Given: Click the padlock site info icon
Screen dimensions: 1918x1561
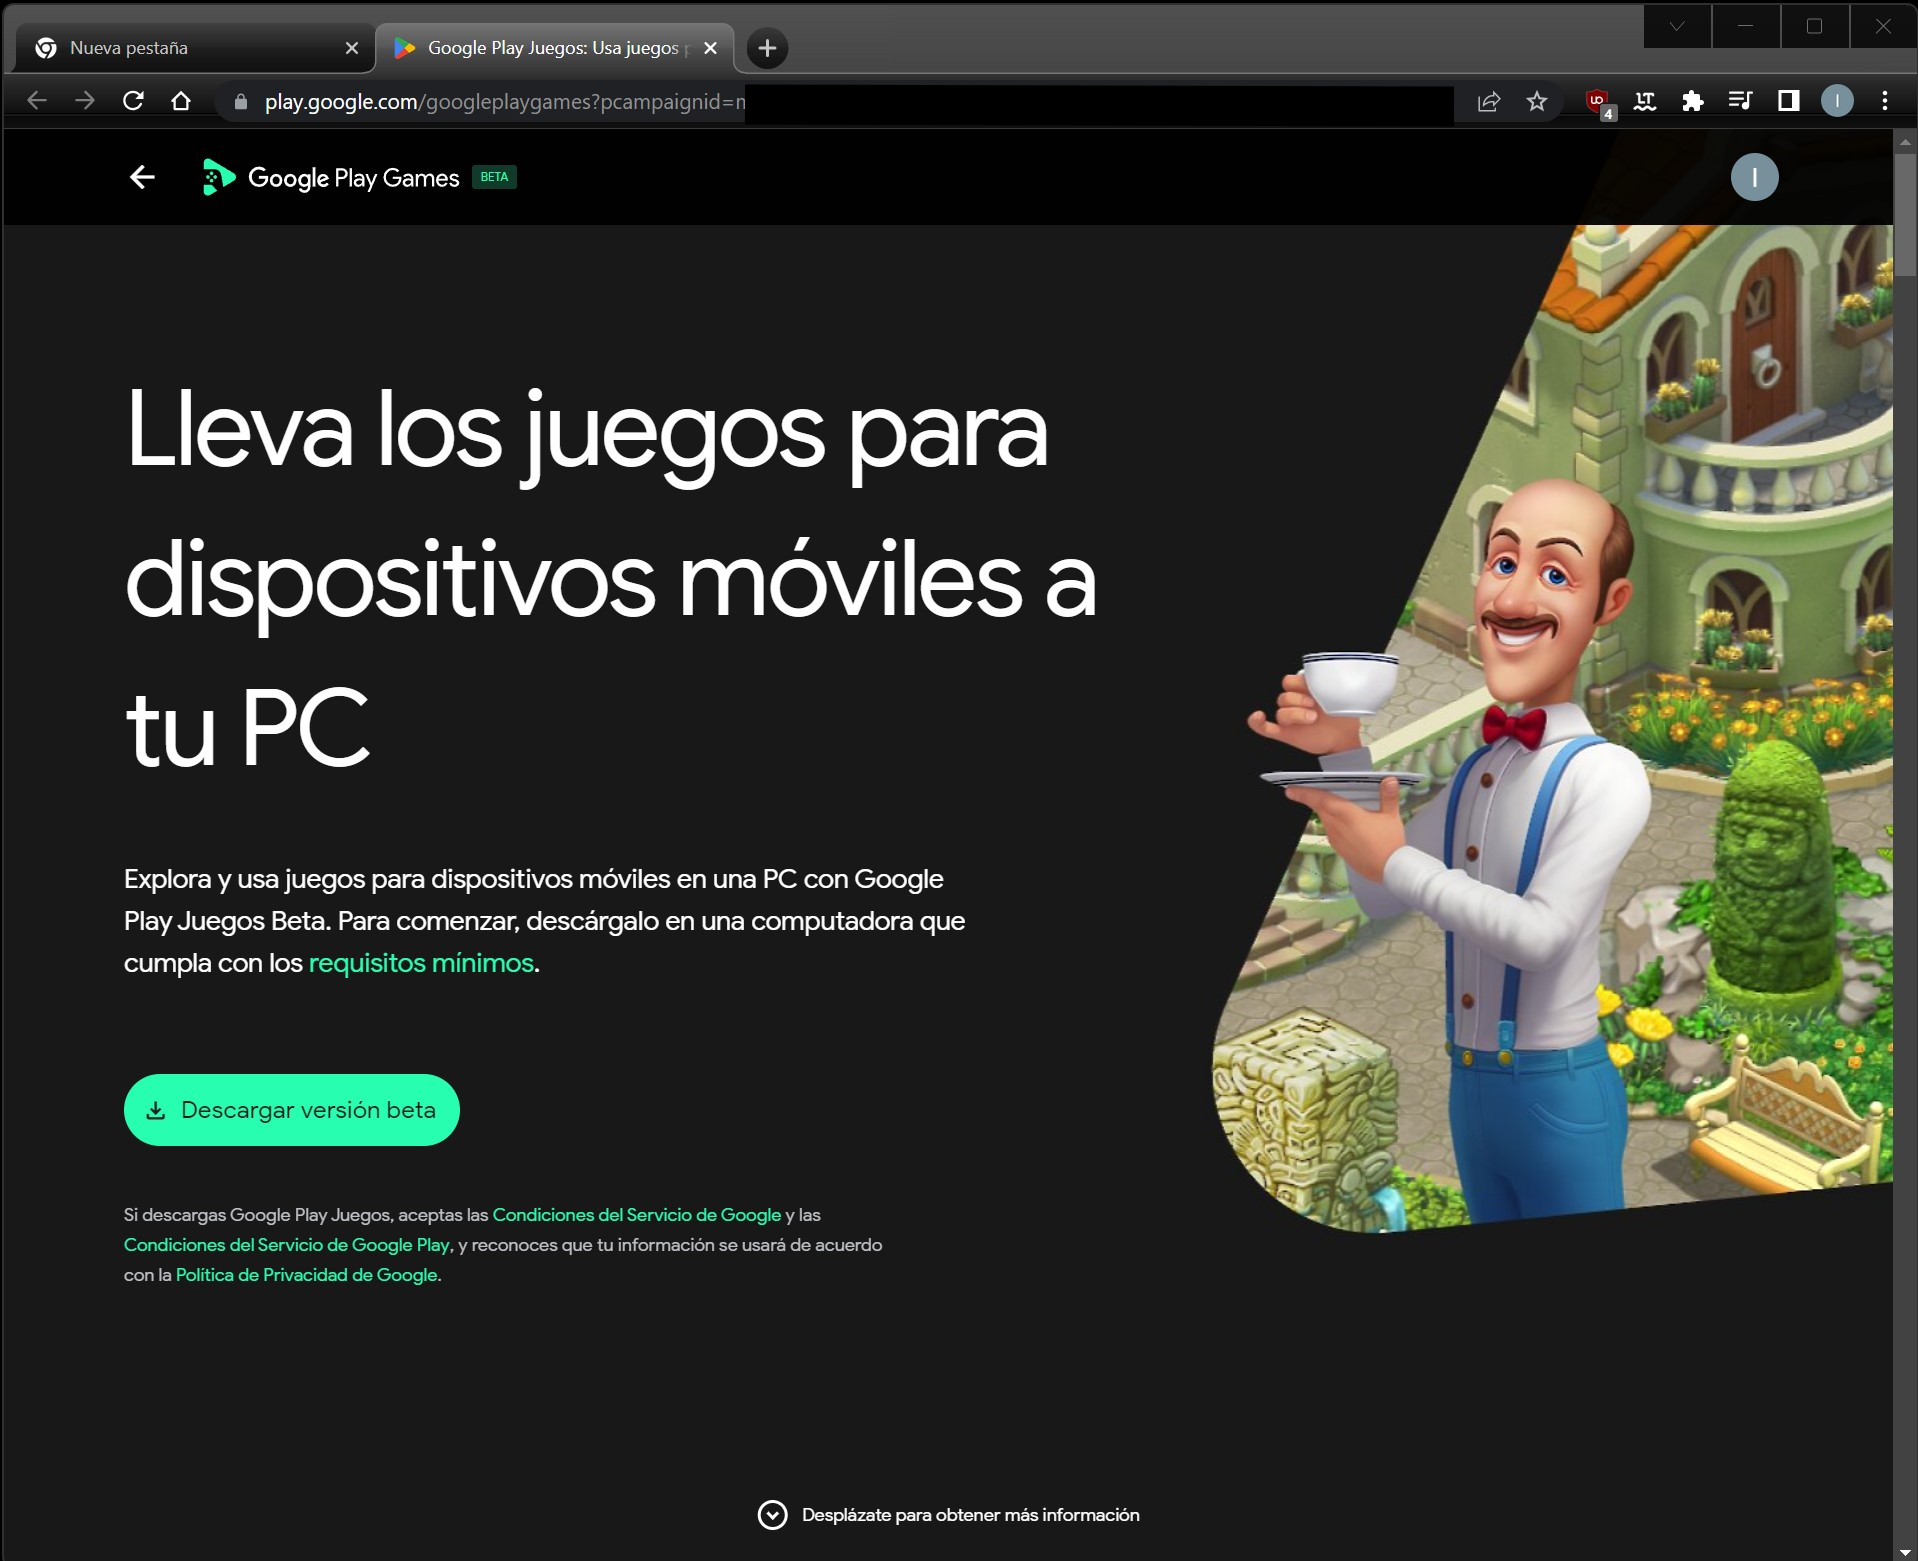Looking at the screenshot, I should [240, 101].
